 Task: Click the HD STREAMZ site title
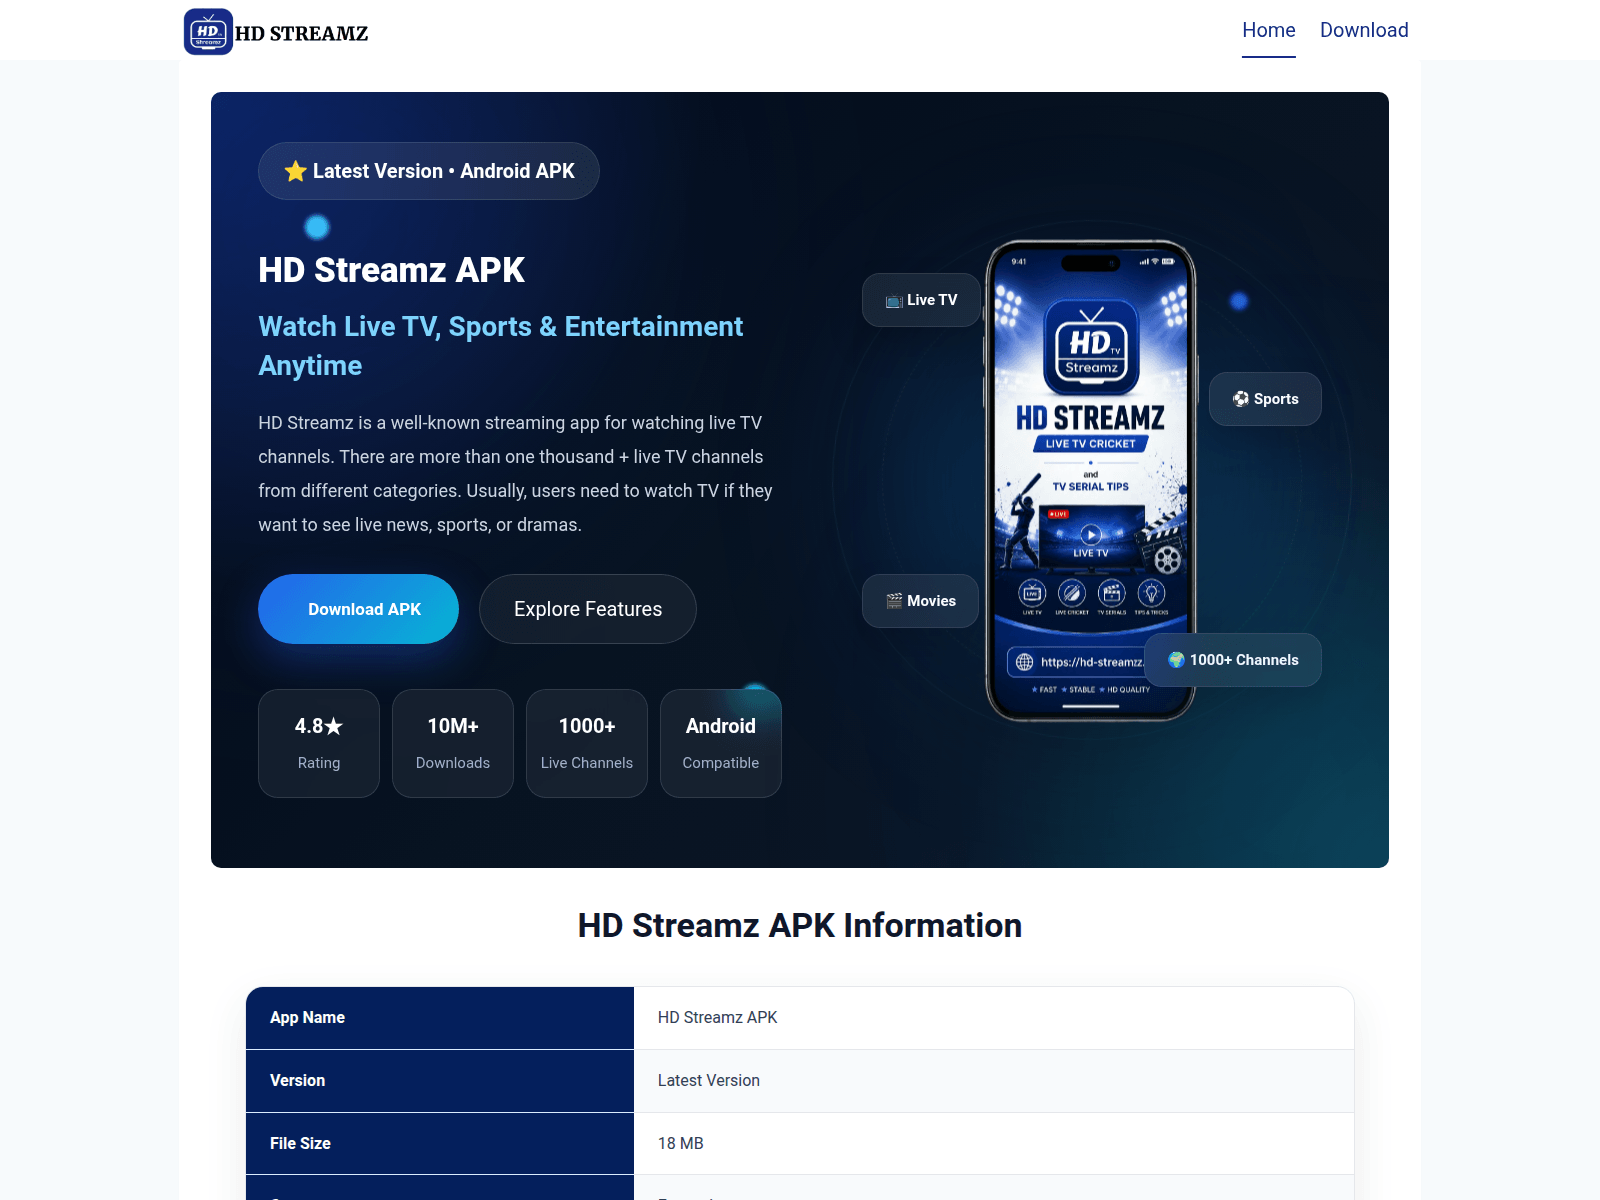point(301,33)
